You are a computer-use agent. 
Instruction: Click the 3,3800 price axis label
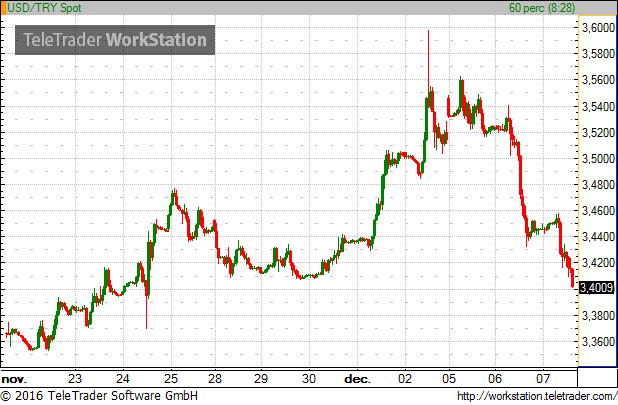click(x=598, y=316)
